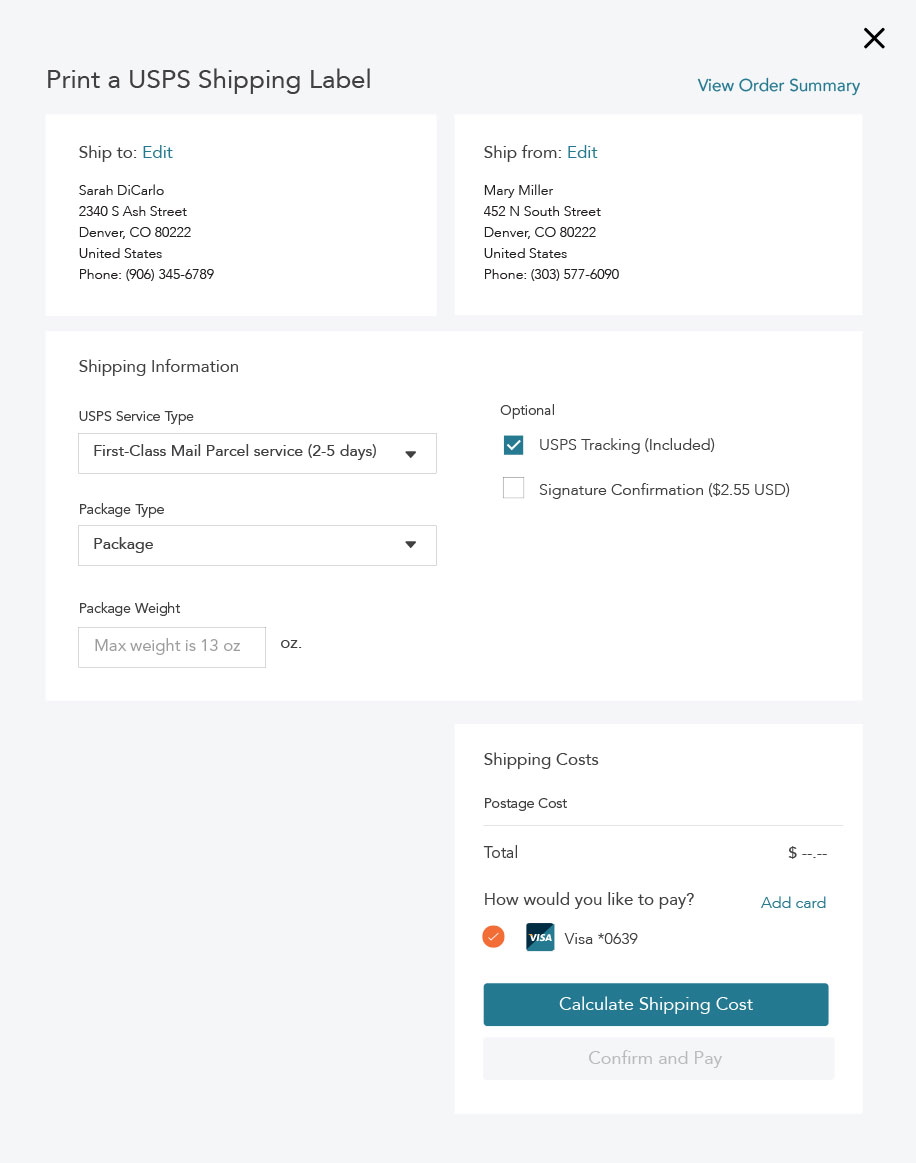916x1163 pixels.
Task: Click the Visa card logo icon
Action: [x=540, y=937]
